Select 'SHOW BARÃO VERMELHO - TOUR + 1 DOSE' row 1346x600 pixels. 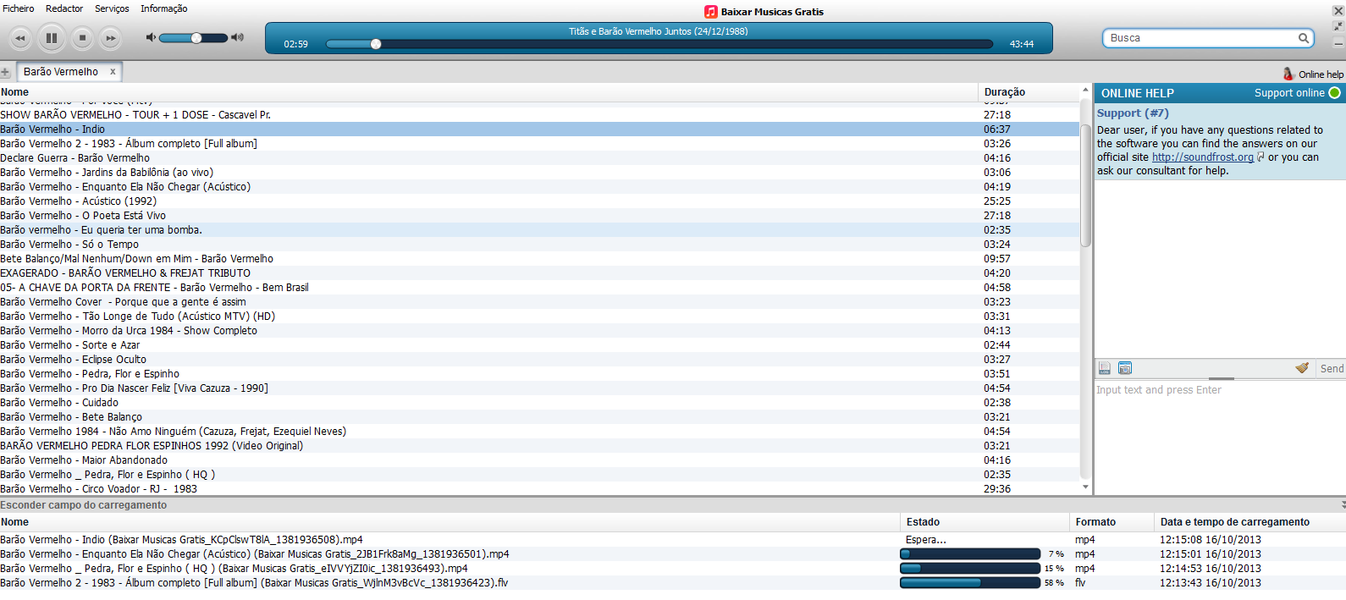tap(539, 115)
